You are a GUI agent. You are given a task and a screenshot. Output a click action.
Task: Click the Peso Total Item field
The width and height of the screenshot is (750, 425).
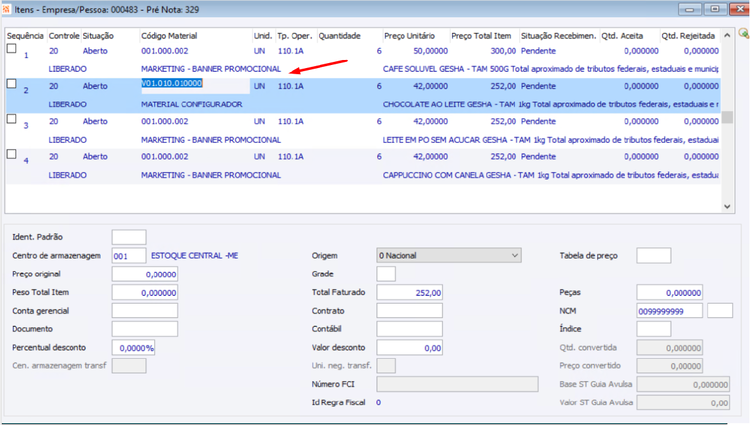pyautogui.click(x=145, y=292)
